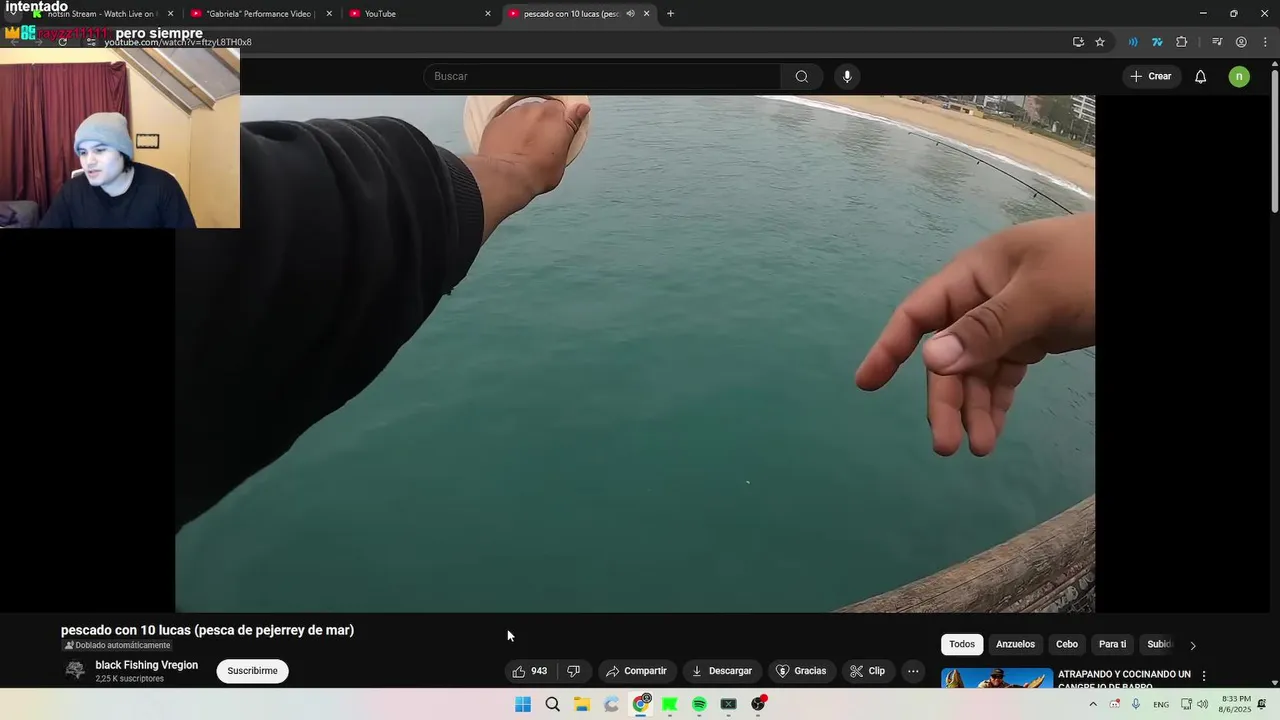The image size is (1280, 720).
Task: Open the Extensions puzzle icon
Action: click(1182, 42)
